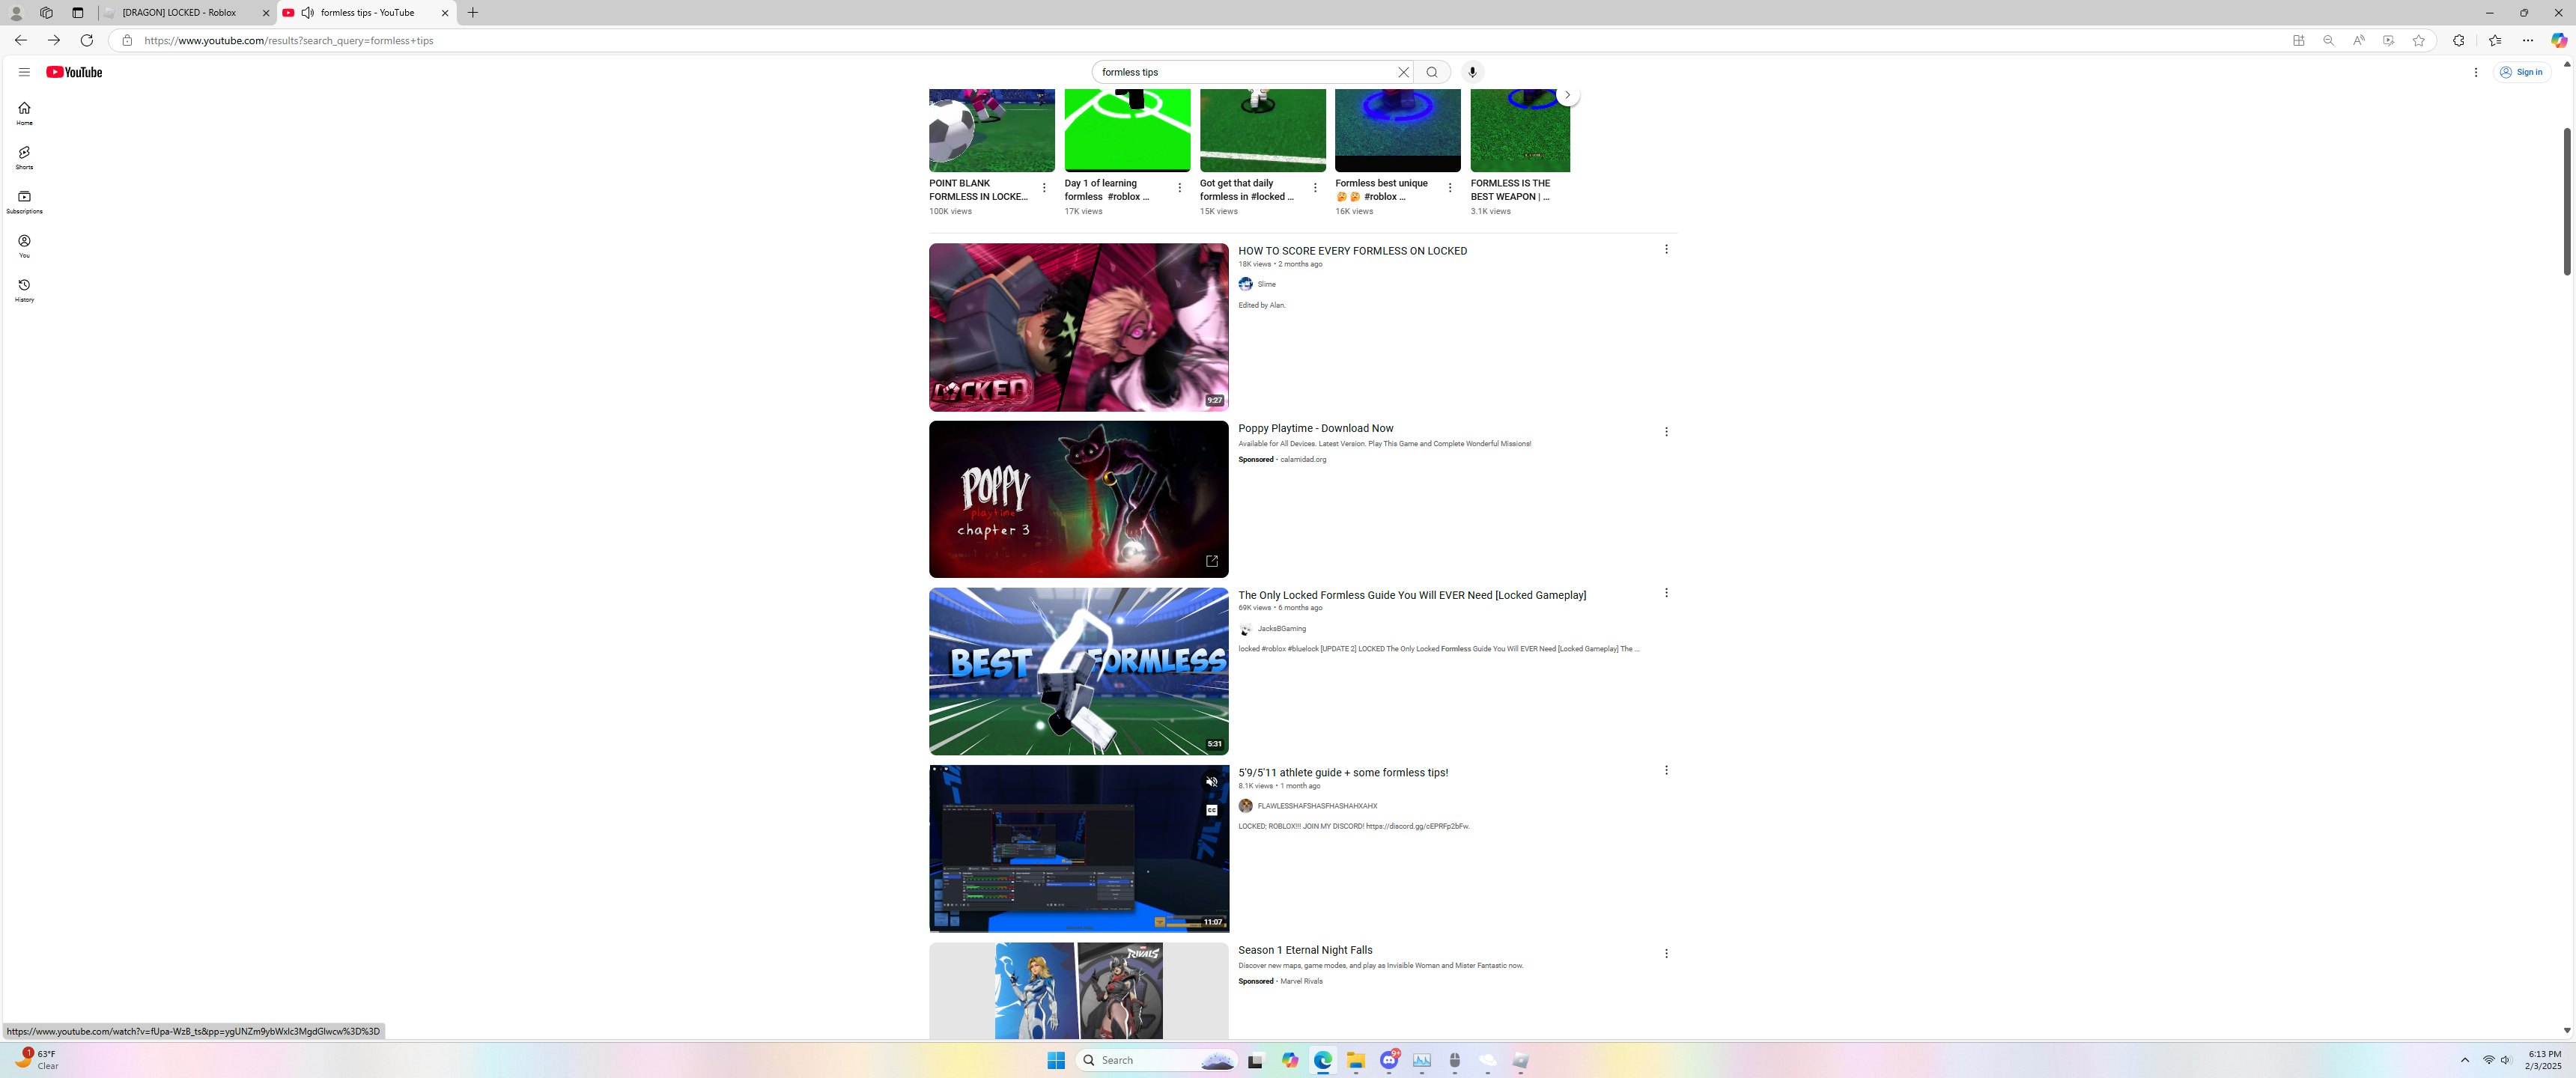
Task: Open options for POINT BLANK FORMLESS short
Action: pos(1044,188)
